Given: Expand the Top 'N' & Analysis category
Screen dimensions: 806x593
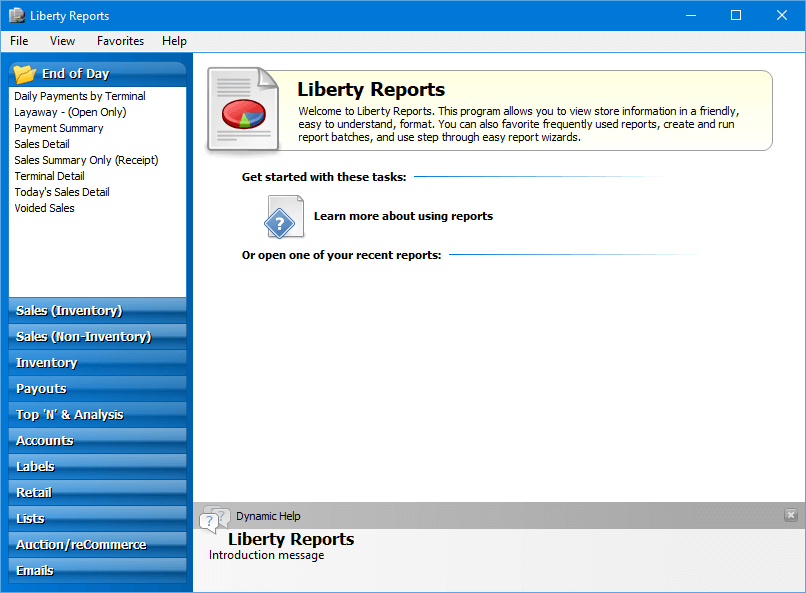Looking at the screenshot, I should click(97, 414).
